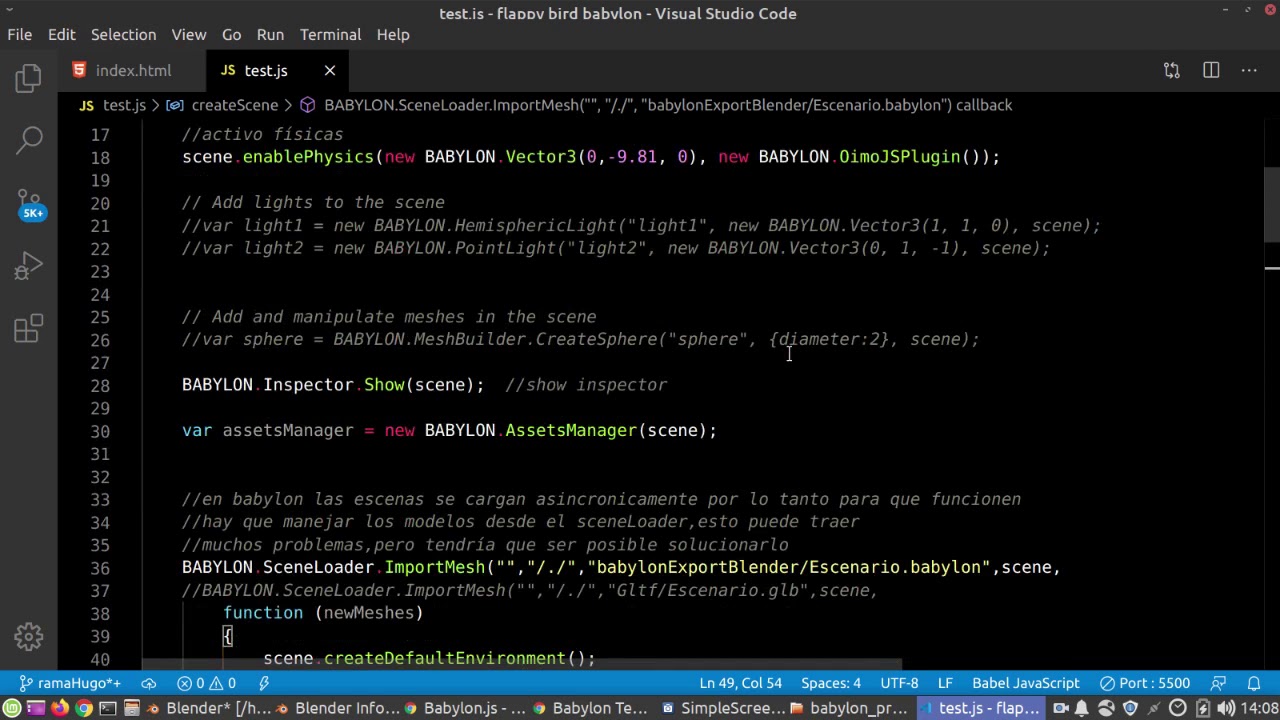Open the battery indicator in system tray

click(1202, 709)
